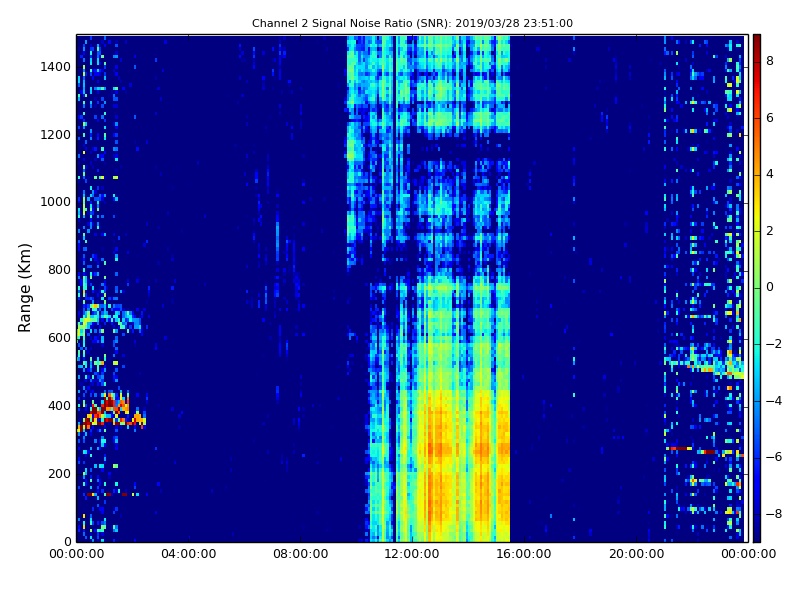Image resolution: width=800 pixels, height=600 pixels.
Task: Click the plot title with the SNR date
Action: pos(412,23)
